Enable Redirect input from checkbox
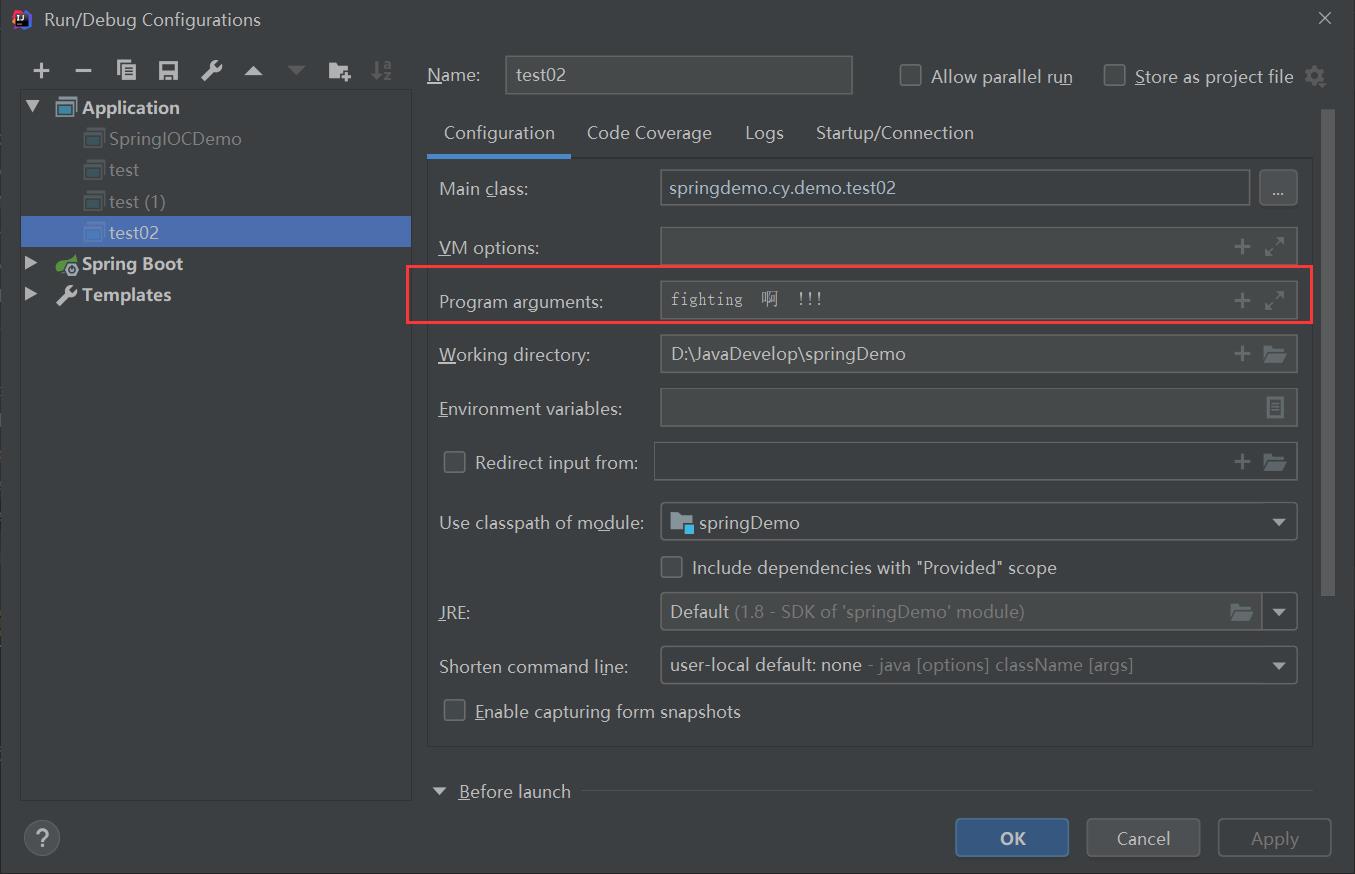The width and height of the screenshot is (1355, 874). point(454,462)
